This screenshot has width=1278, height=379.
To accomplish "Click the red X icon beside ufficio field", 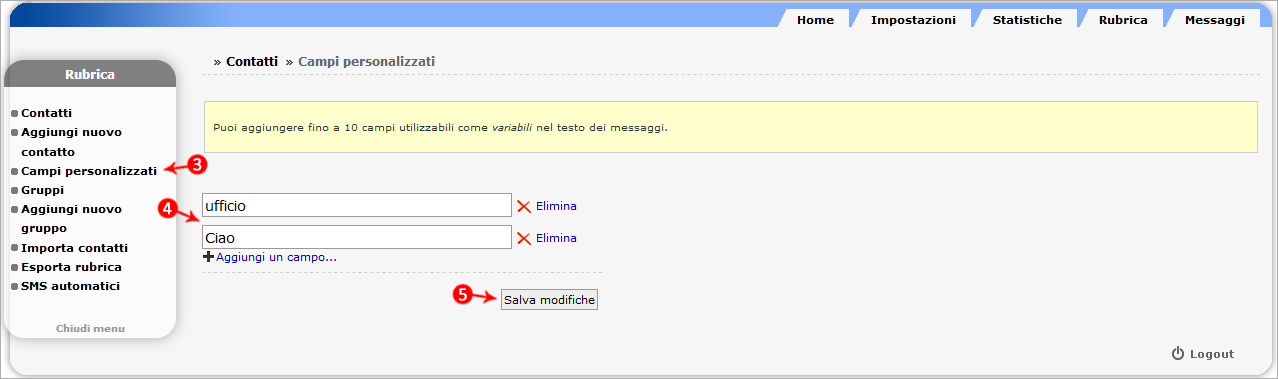I will click(523, 206).
